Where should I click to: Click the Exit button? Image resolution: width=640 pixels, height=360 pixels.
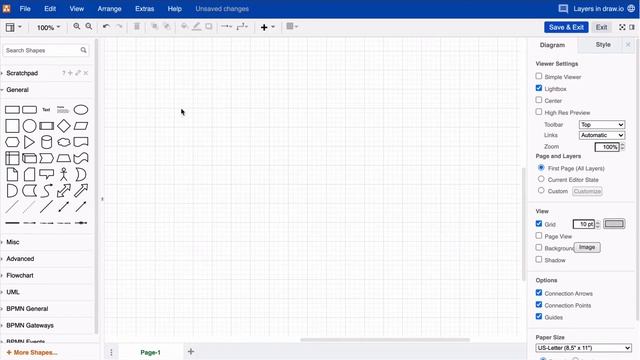601,27
